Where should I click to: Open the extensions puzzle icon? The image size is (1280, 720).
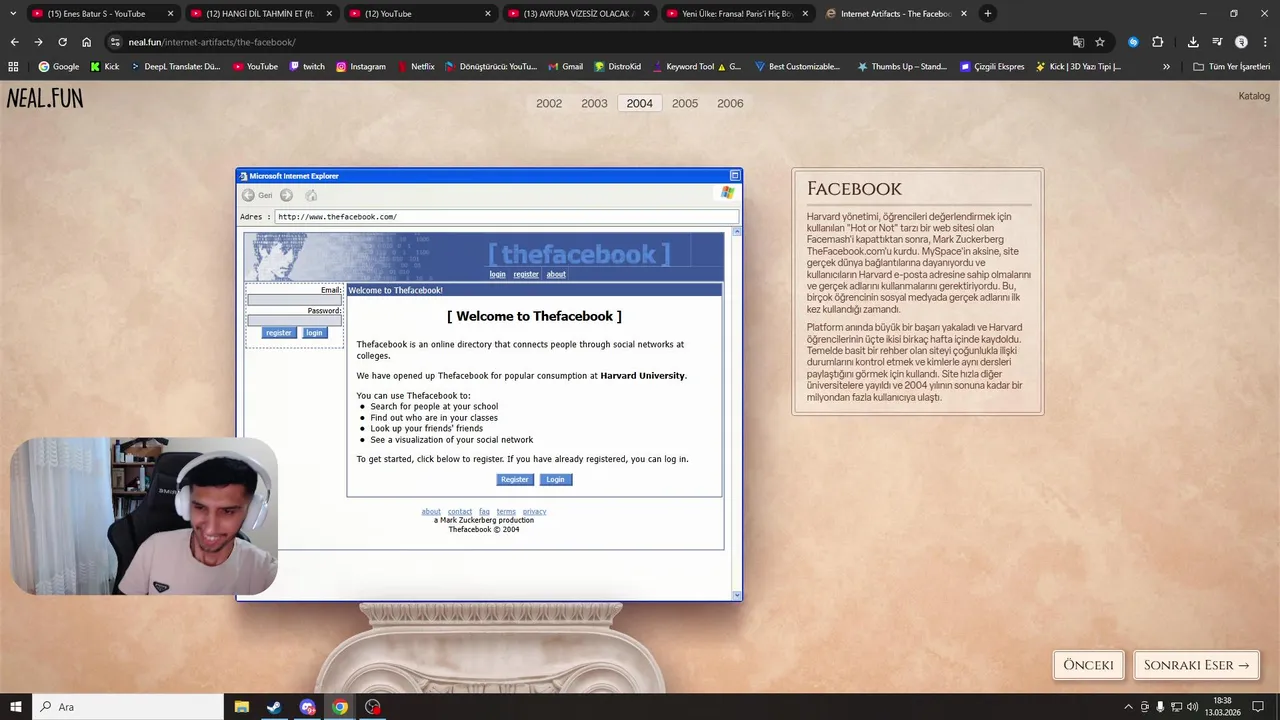click(x=1158, y=42)
